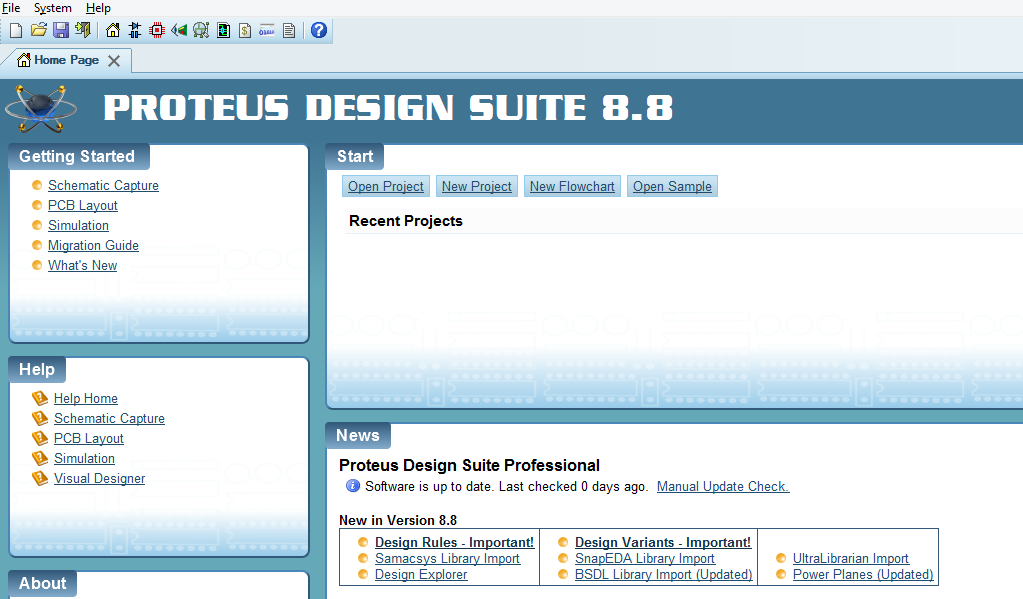Click the New Project toolbar icon
The image size is (1023, 599).
16,30
